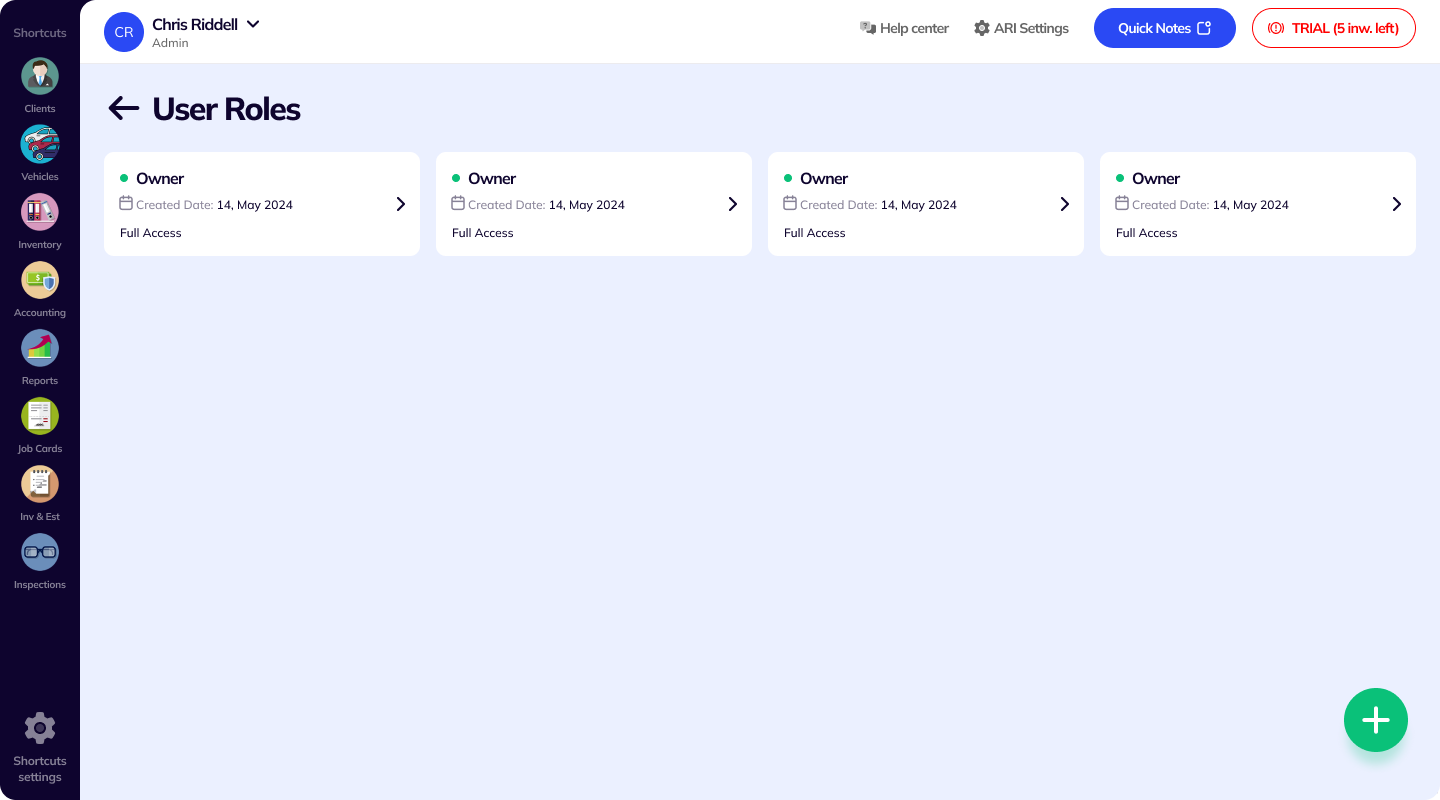The image size is (1440, 800).
Task: Open the Clients shortcut icon
Action: coord(40,77)
